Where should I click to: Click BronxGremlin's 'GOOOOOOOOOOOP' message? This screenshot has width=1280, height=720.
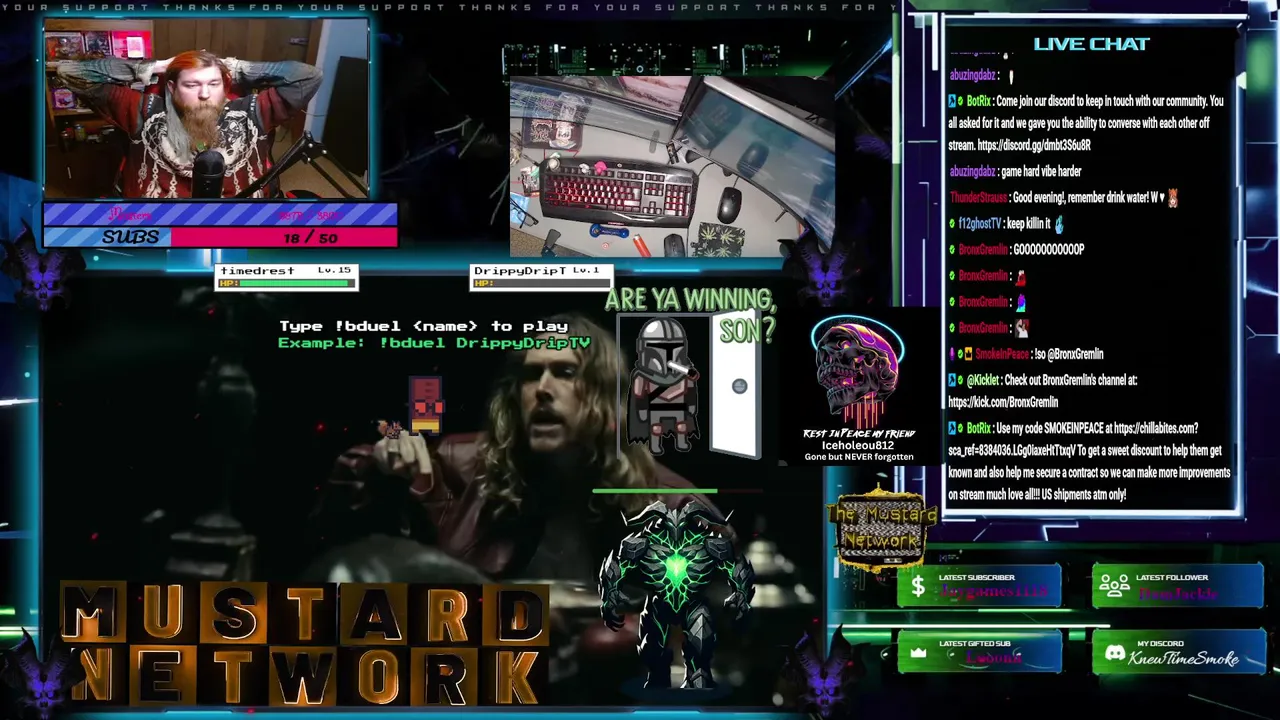click(1049, 250)
